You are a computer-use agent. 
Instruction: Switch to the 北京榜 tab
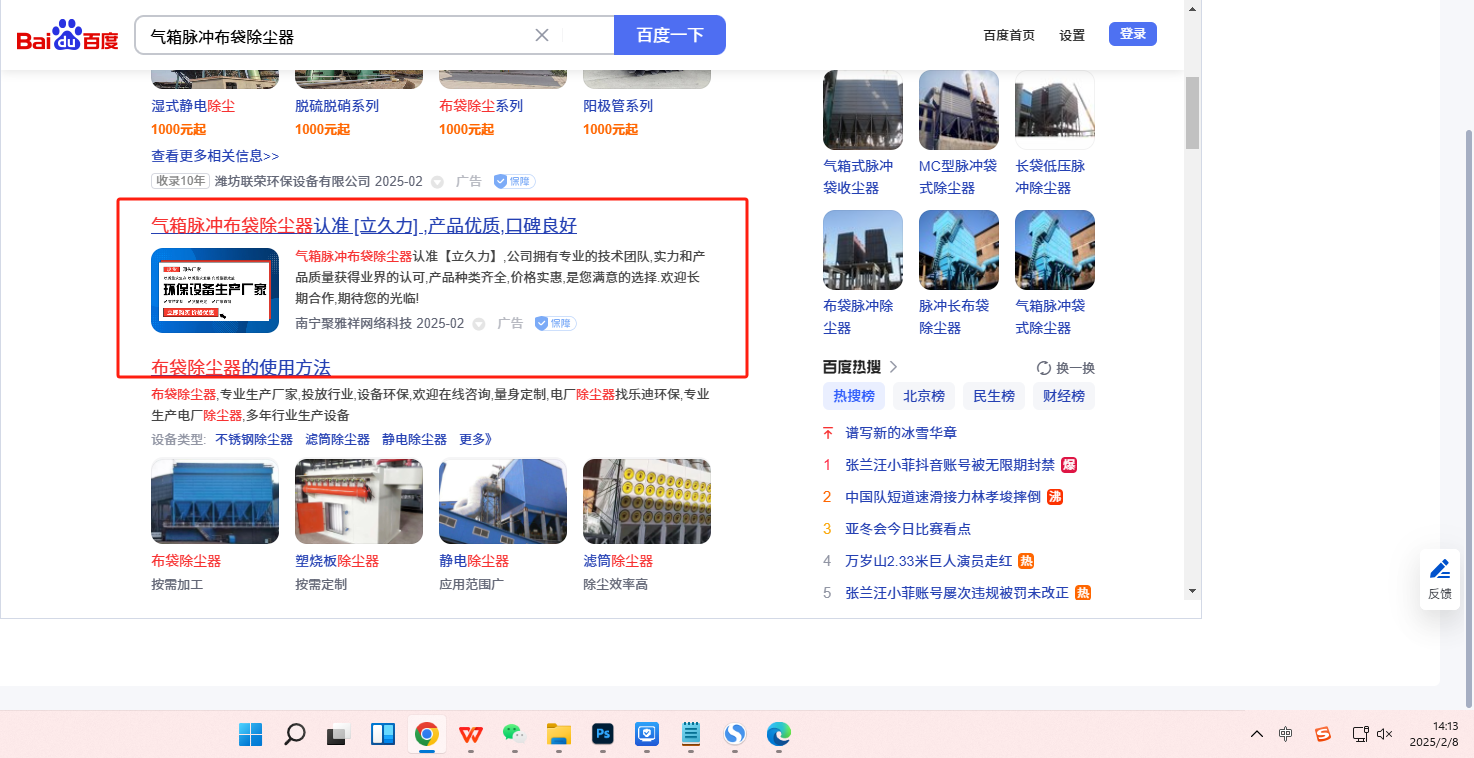(924, 396)
